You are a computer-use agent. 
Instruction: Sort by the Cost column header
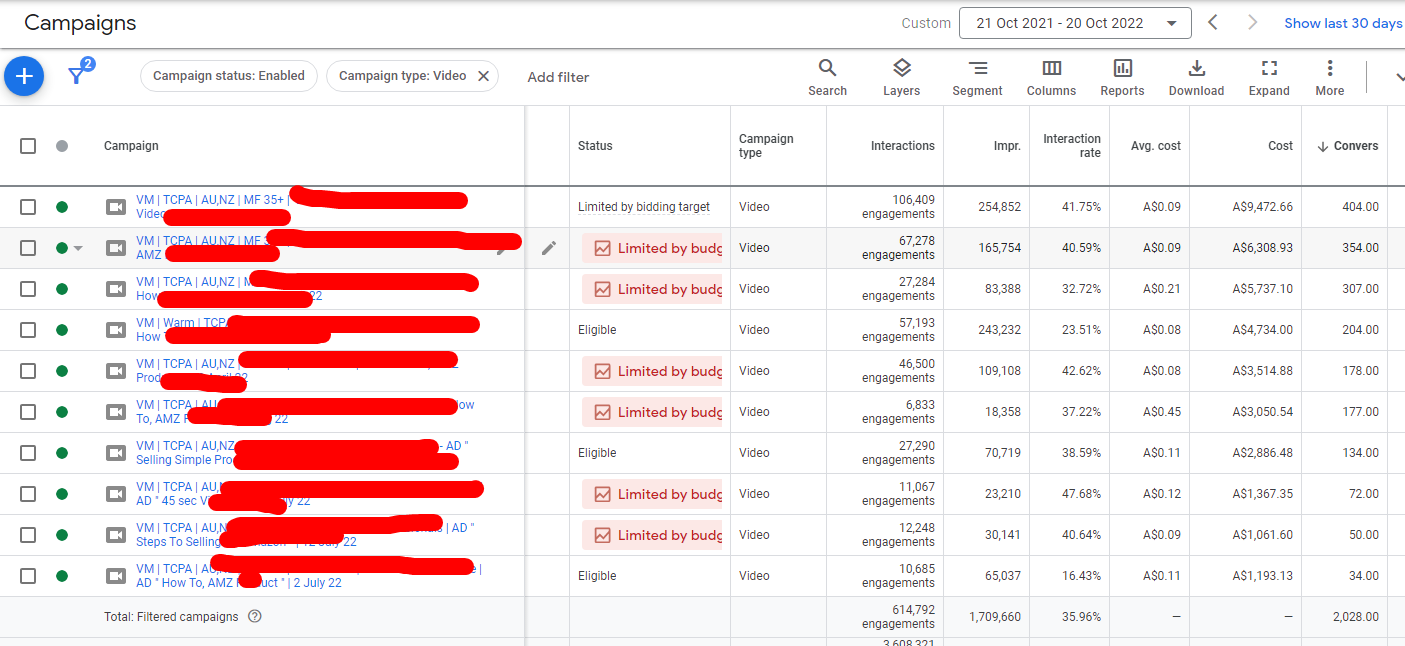1280,146
